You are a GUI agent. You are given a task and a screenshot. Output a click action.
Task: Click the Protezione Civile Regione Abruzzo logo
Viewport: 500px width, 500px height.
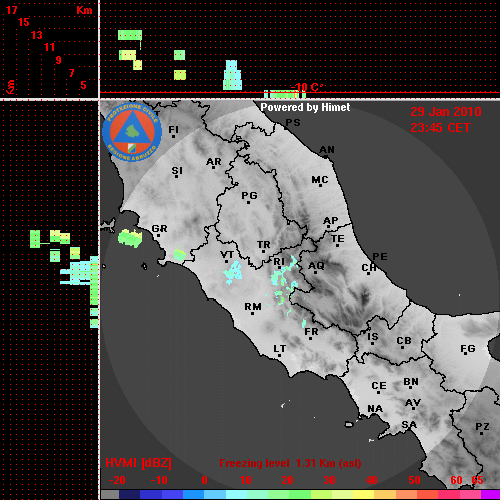132,132
